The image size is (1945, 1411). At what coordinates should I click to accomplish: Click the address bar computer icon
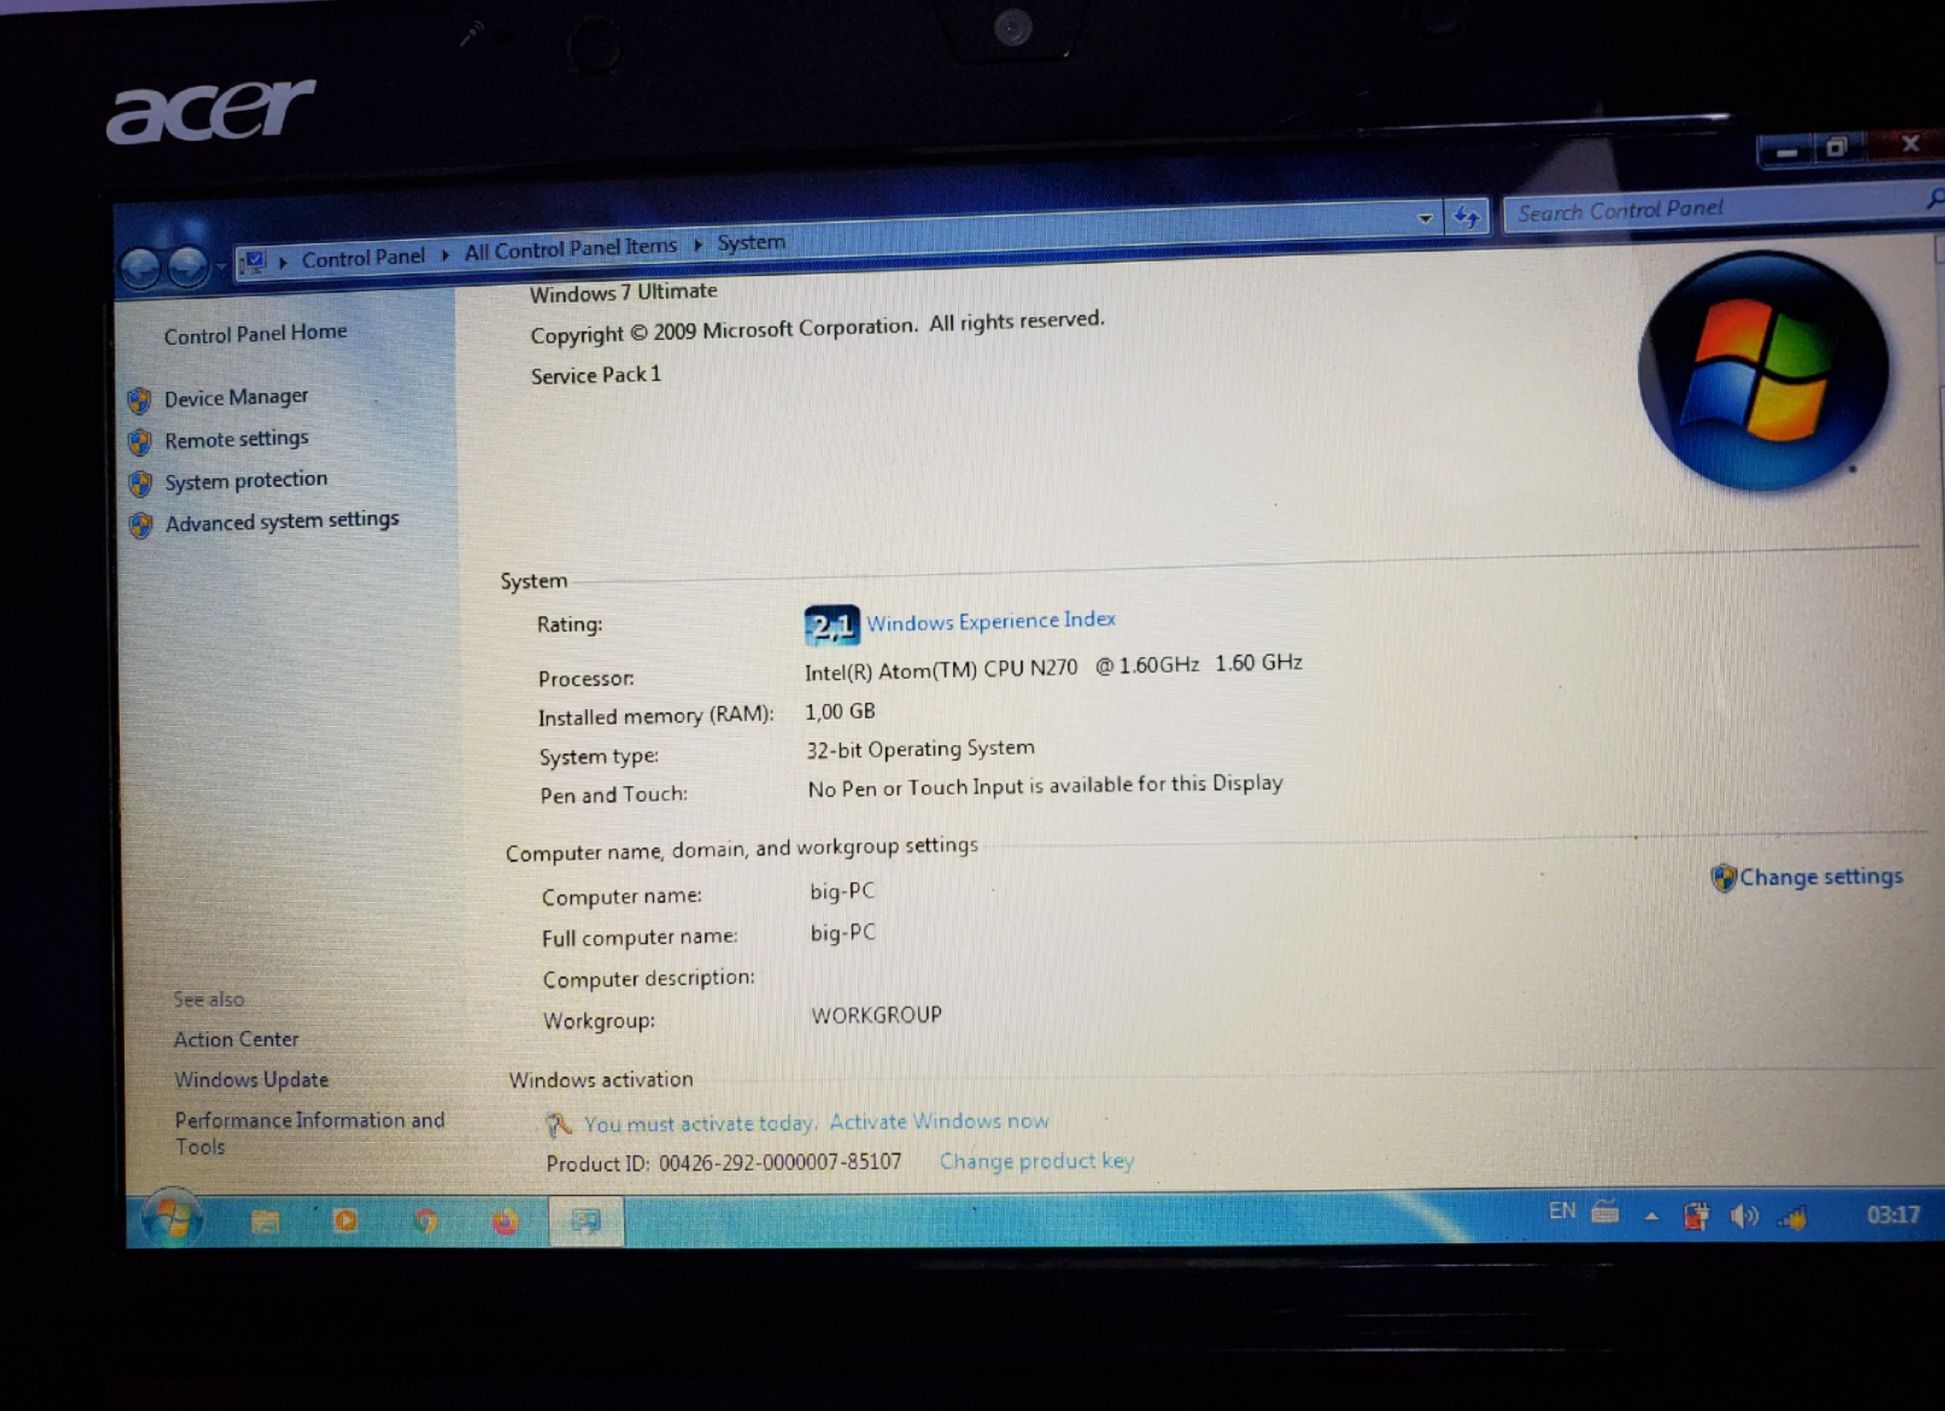[x=255, y=262]
